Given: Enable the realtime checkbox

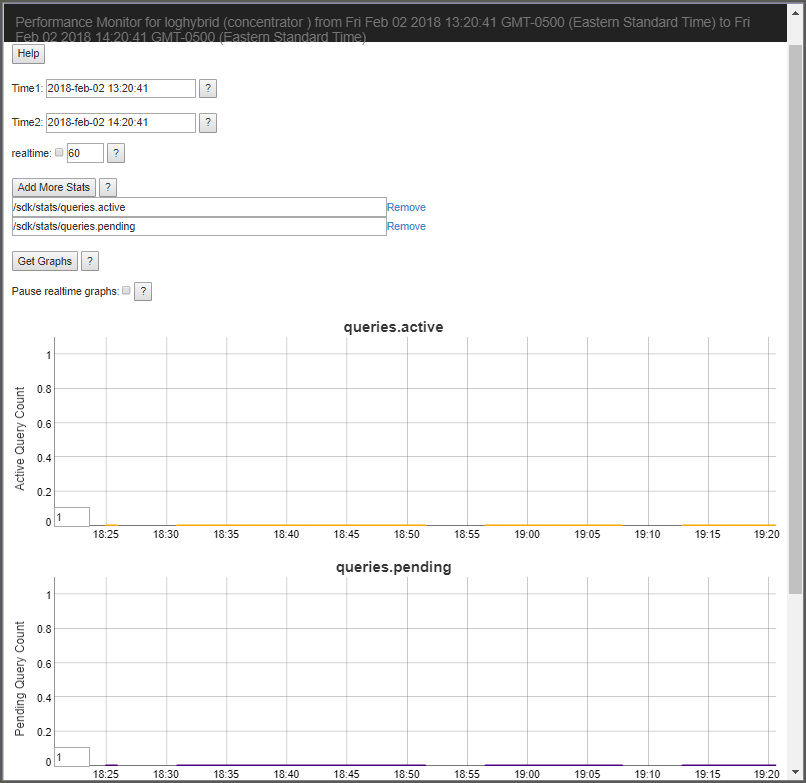Looking at the screenshot, I should coord(59,152).
